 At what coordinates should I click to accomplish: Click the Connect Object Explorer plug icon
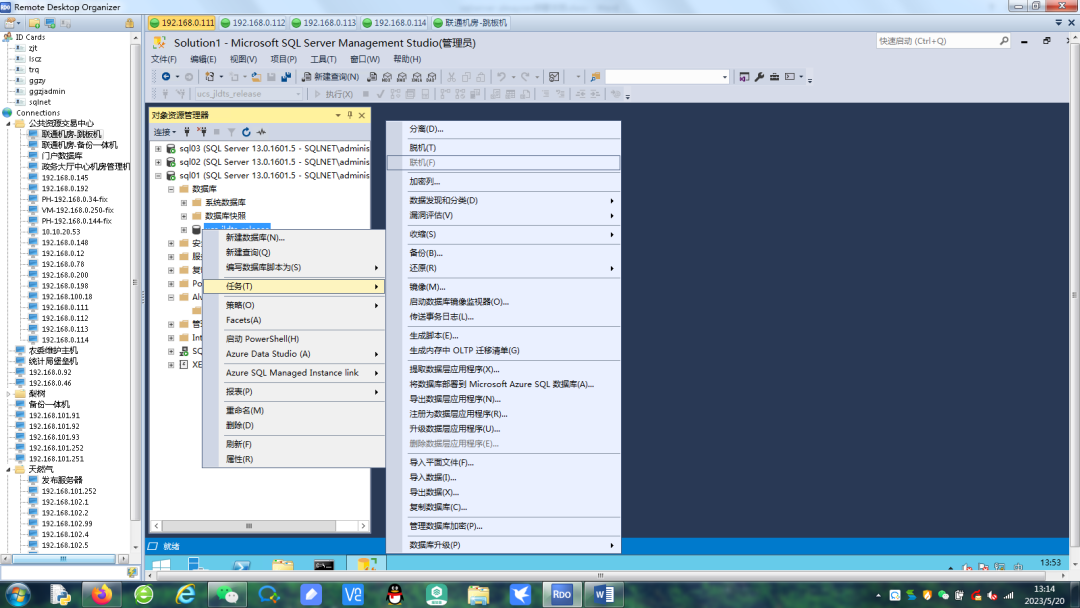187,132
